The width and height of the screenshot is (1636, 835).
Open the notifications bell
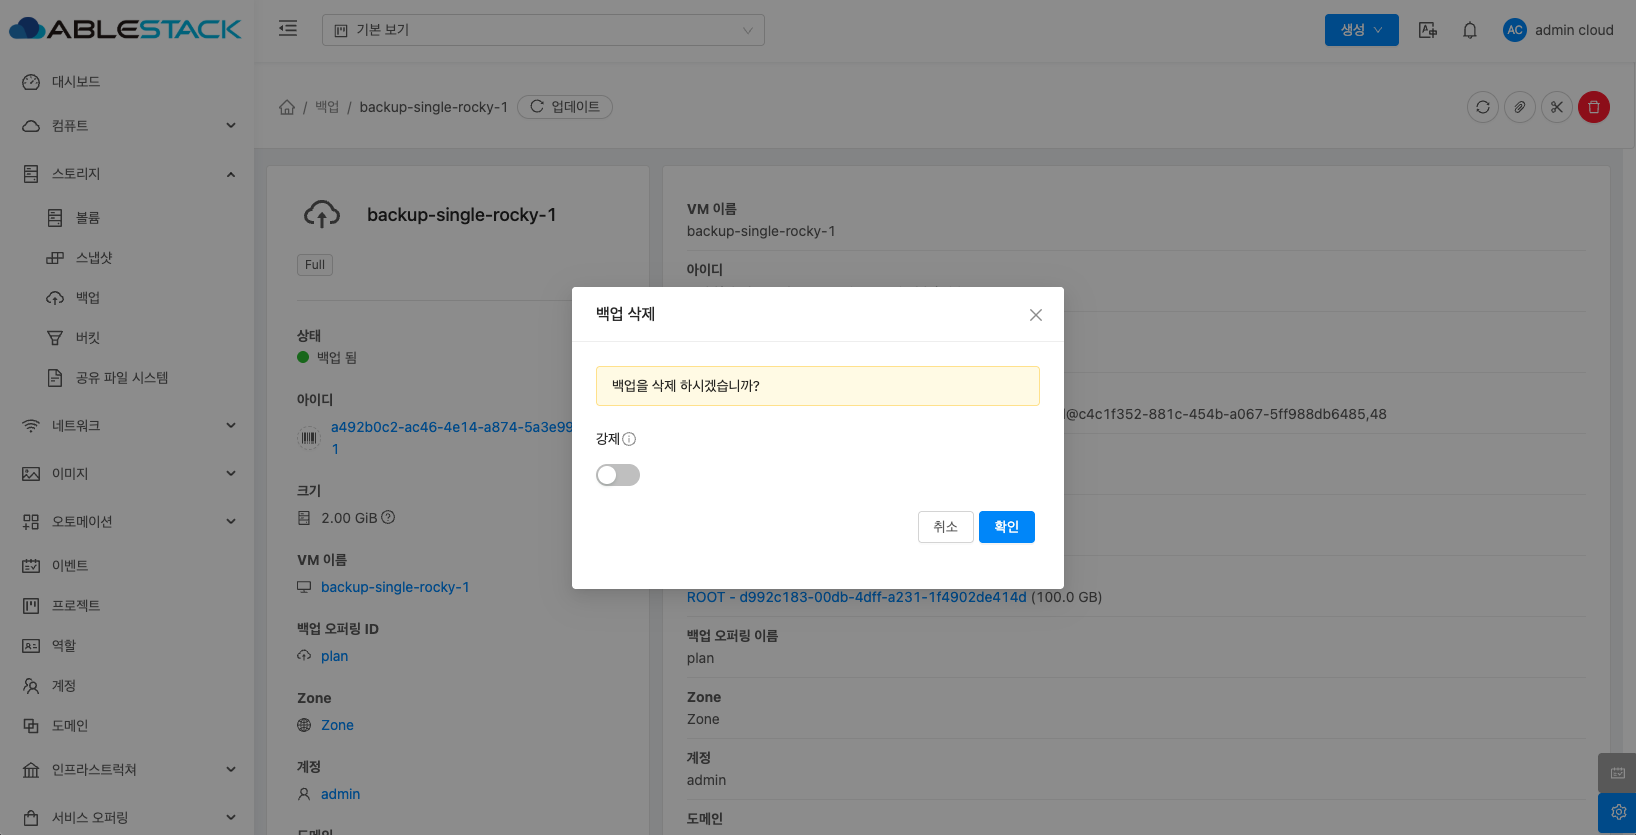click(x=1469, y=30)
